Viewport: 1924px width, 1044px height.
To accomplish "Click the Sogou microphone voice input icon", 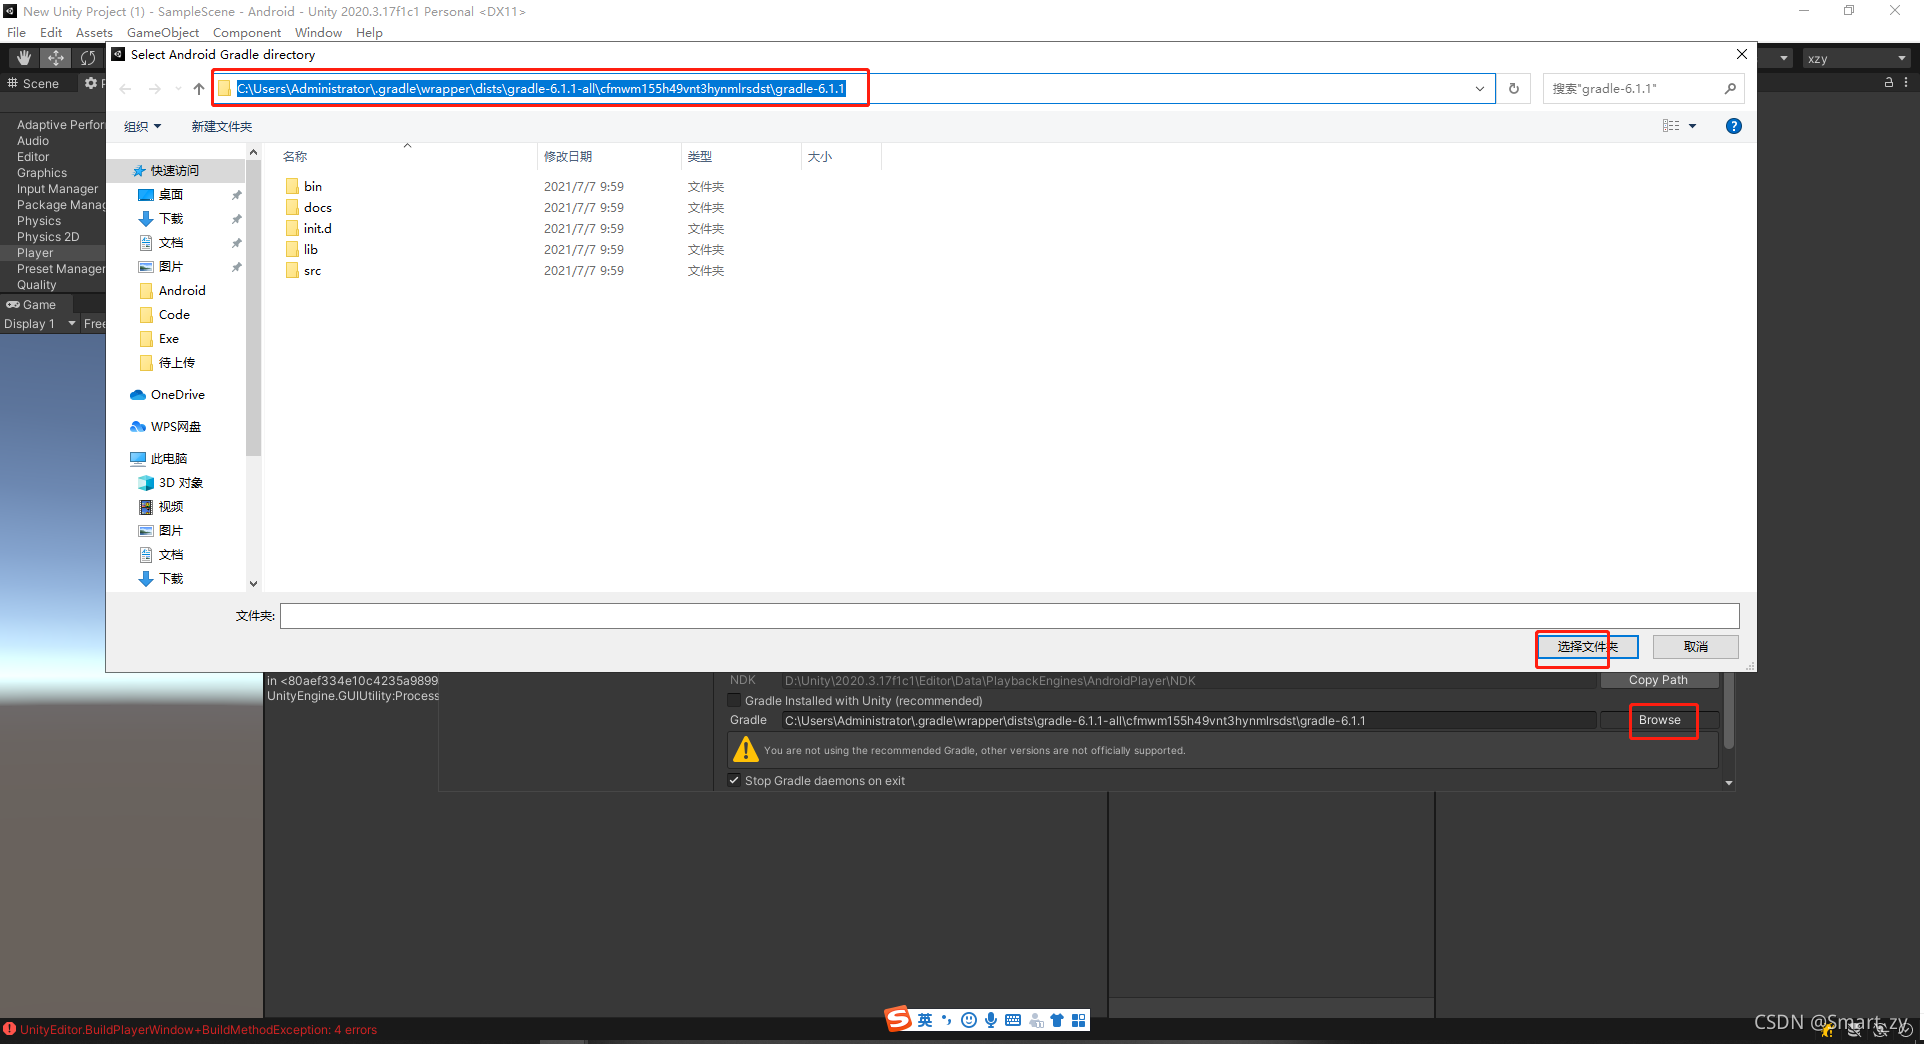I will [x=991, y=1020].
